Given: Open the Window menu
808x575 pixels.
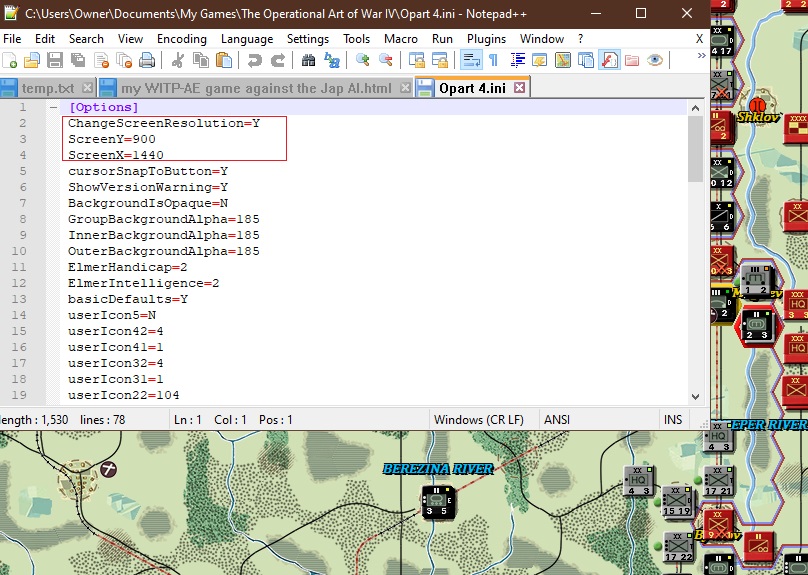Looking at the screenshot, I should click(x=542, y=39).
